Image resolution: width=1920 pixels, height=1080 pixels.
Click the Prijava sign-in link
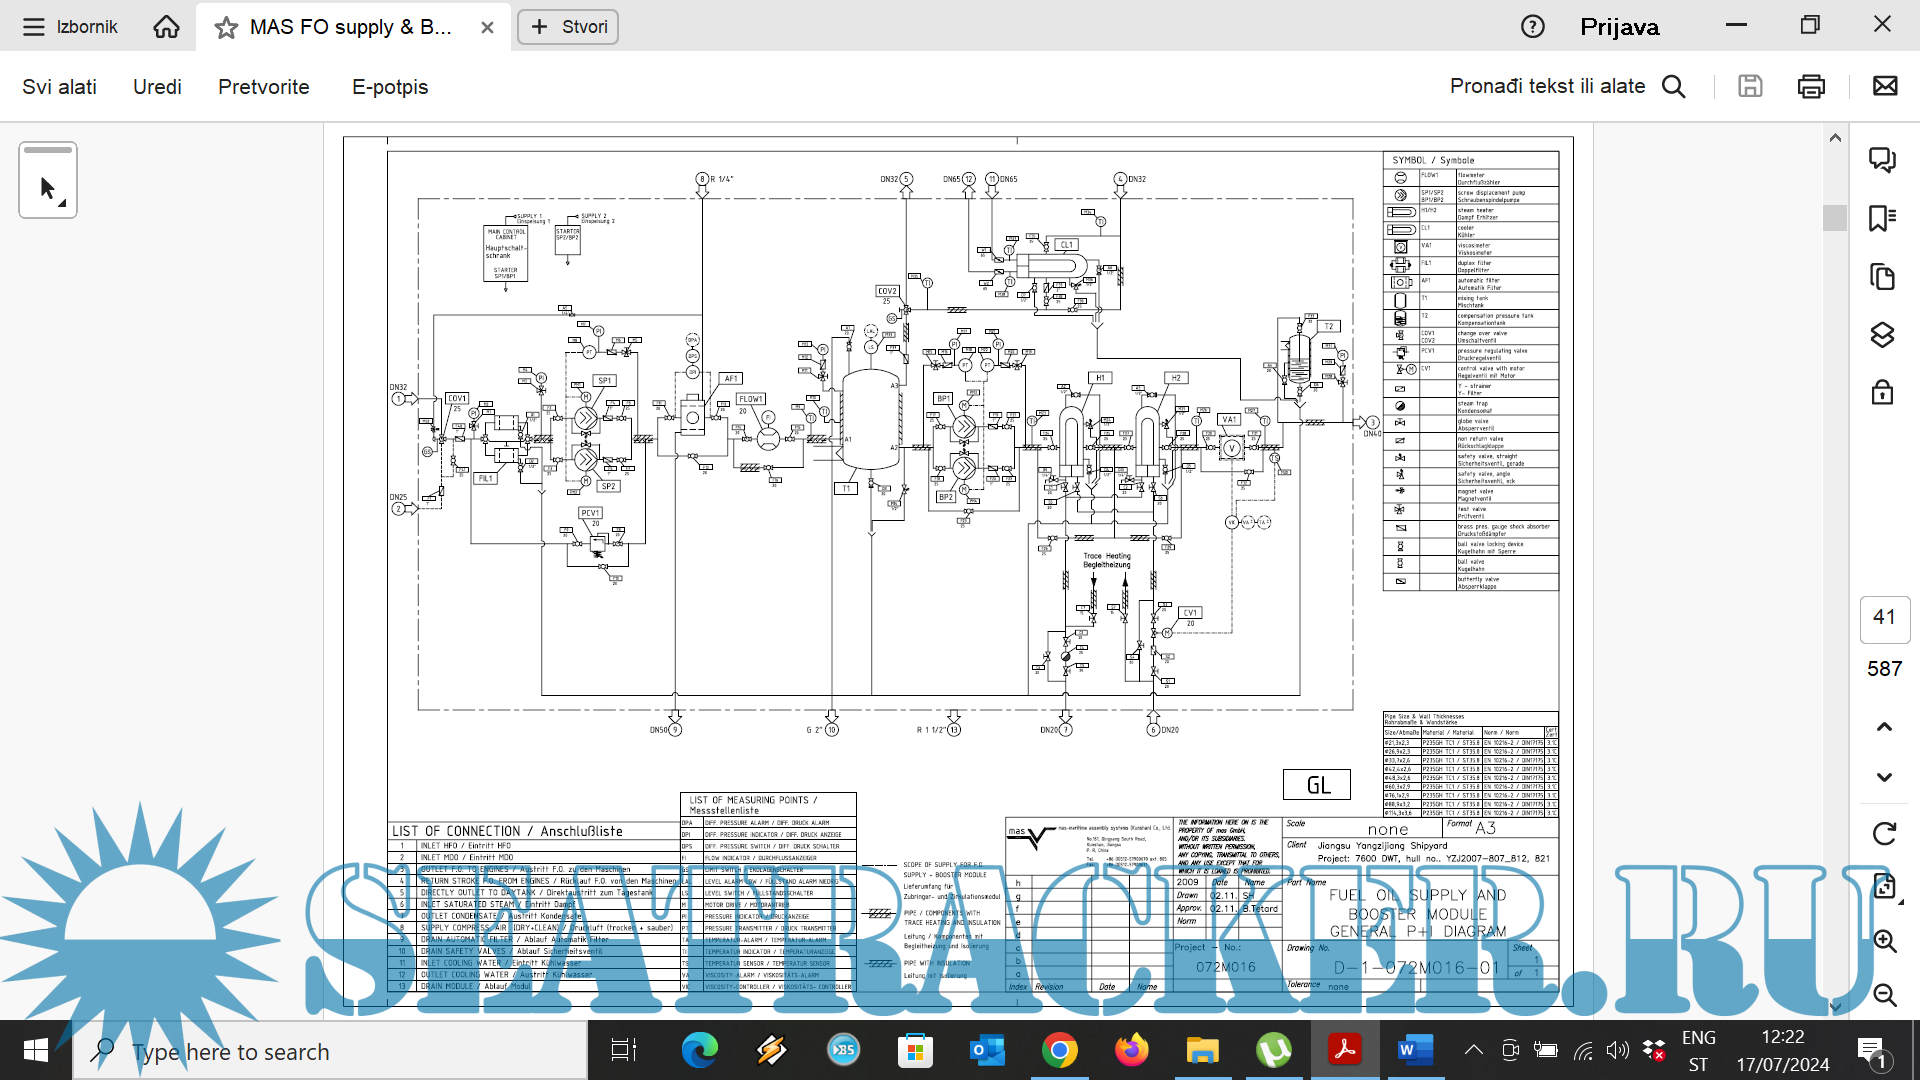[1619, 27]
